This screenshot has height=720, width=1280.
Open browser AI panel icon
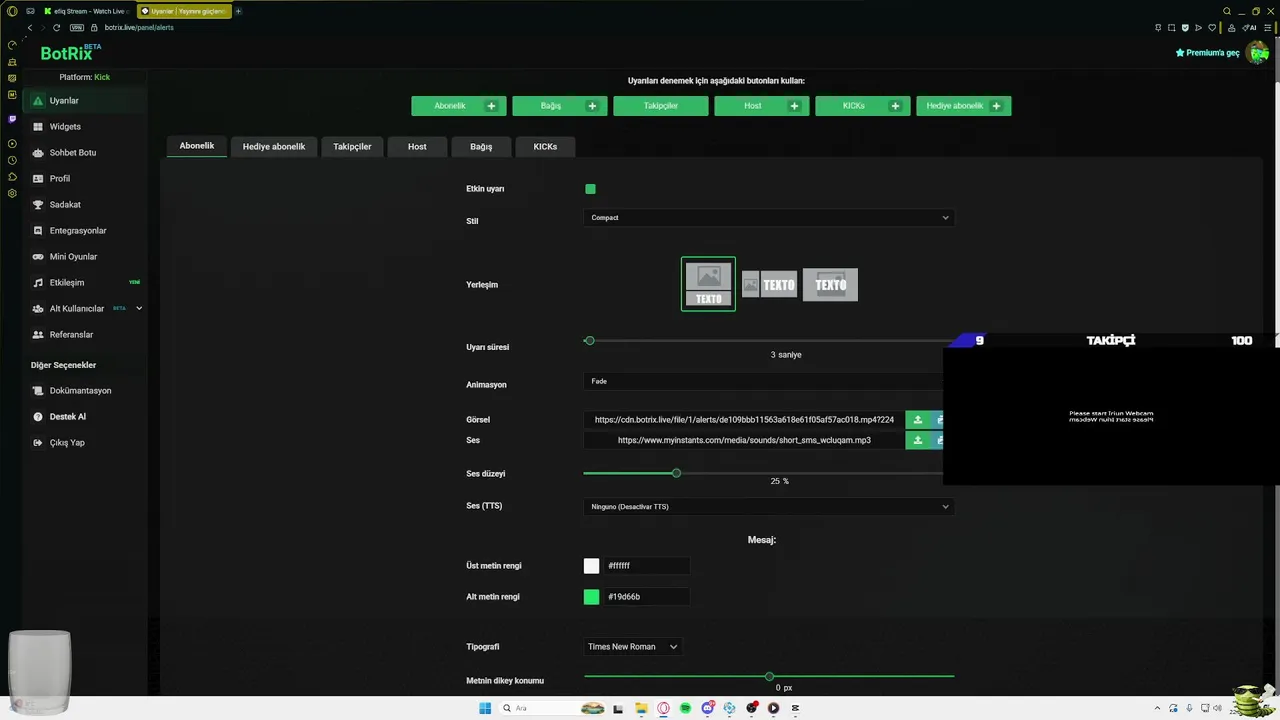1250,27
